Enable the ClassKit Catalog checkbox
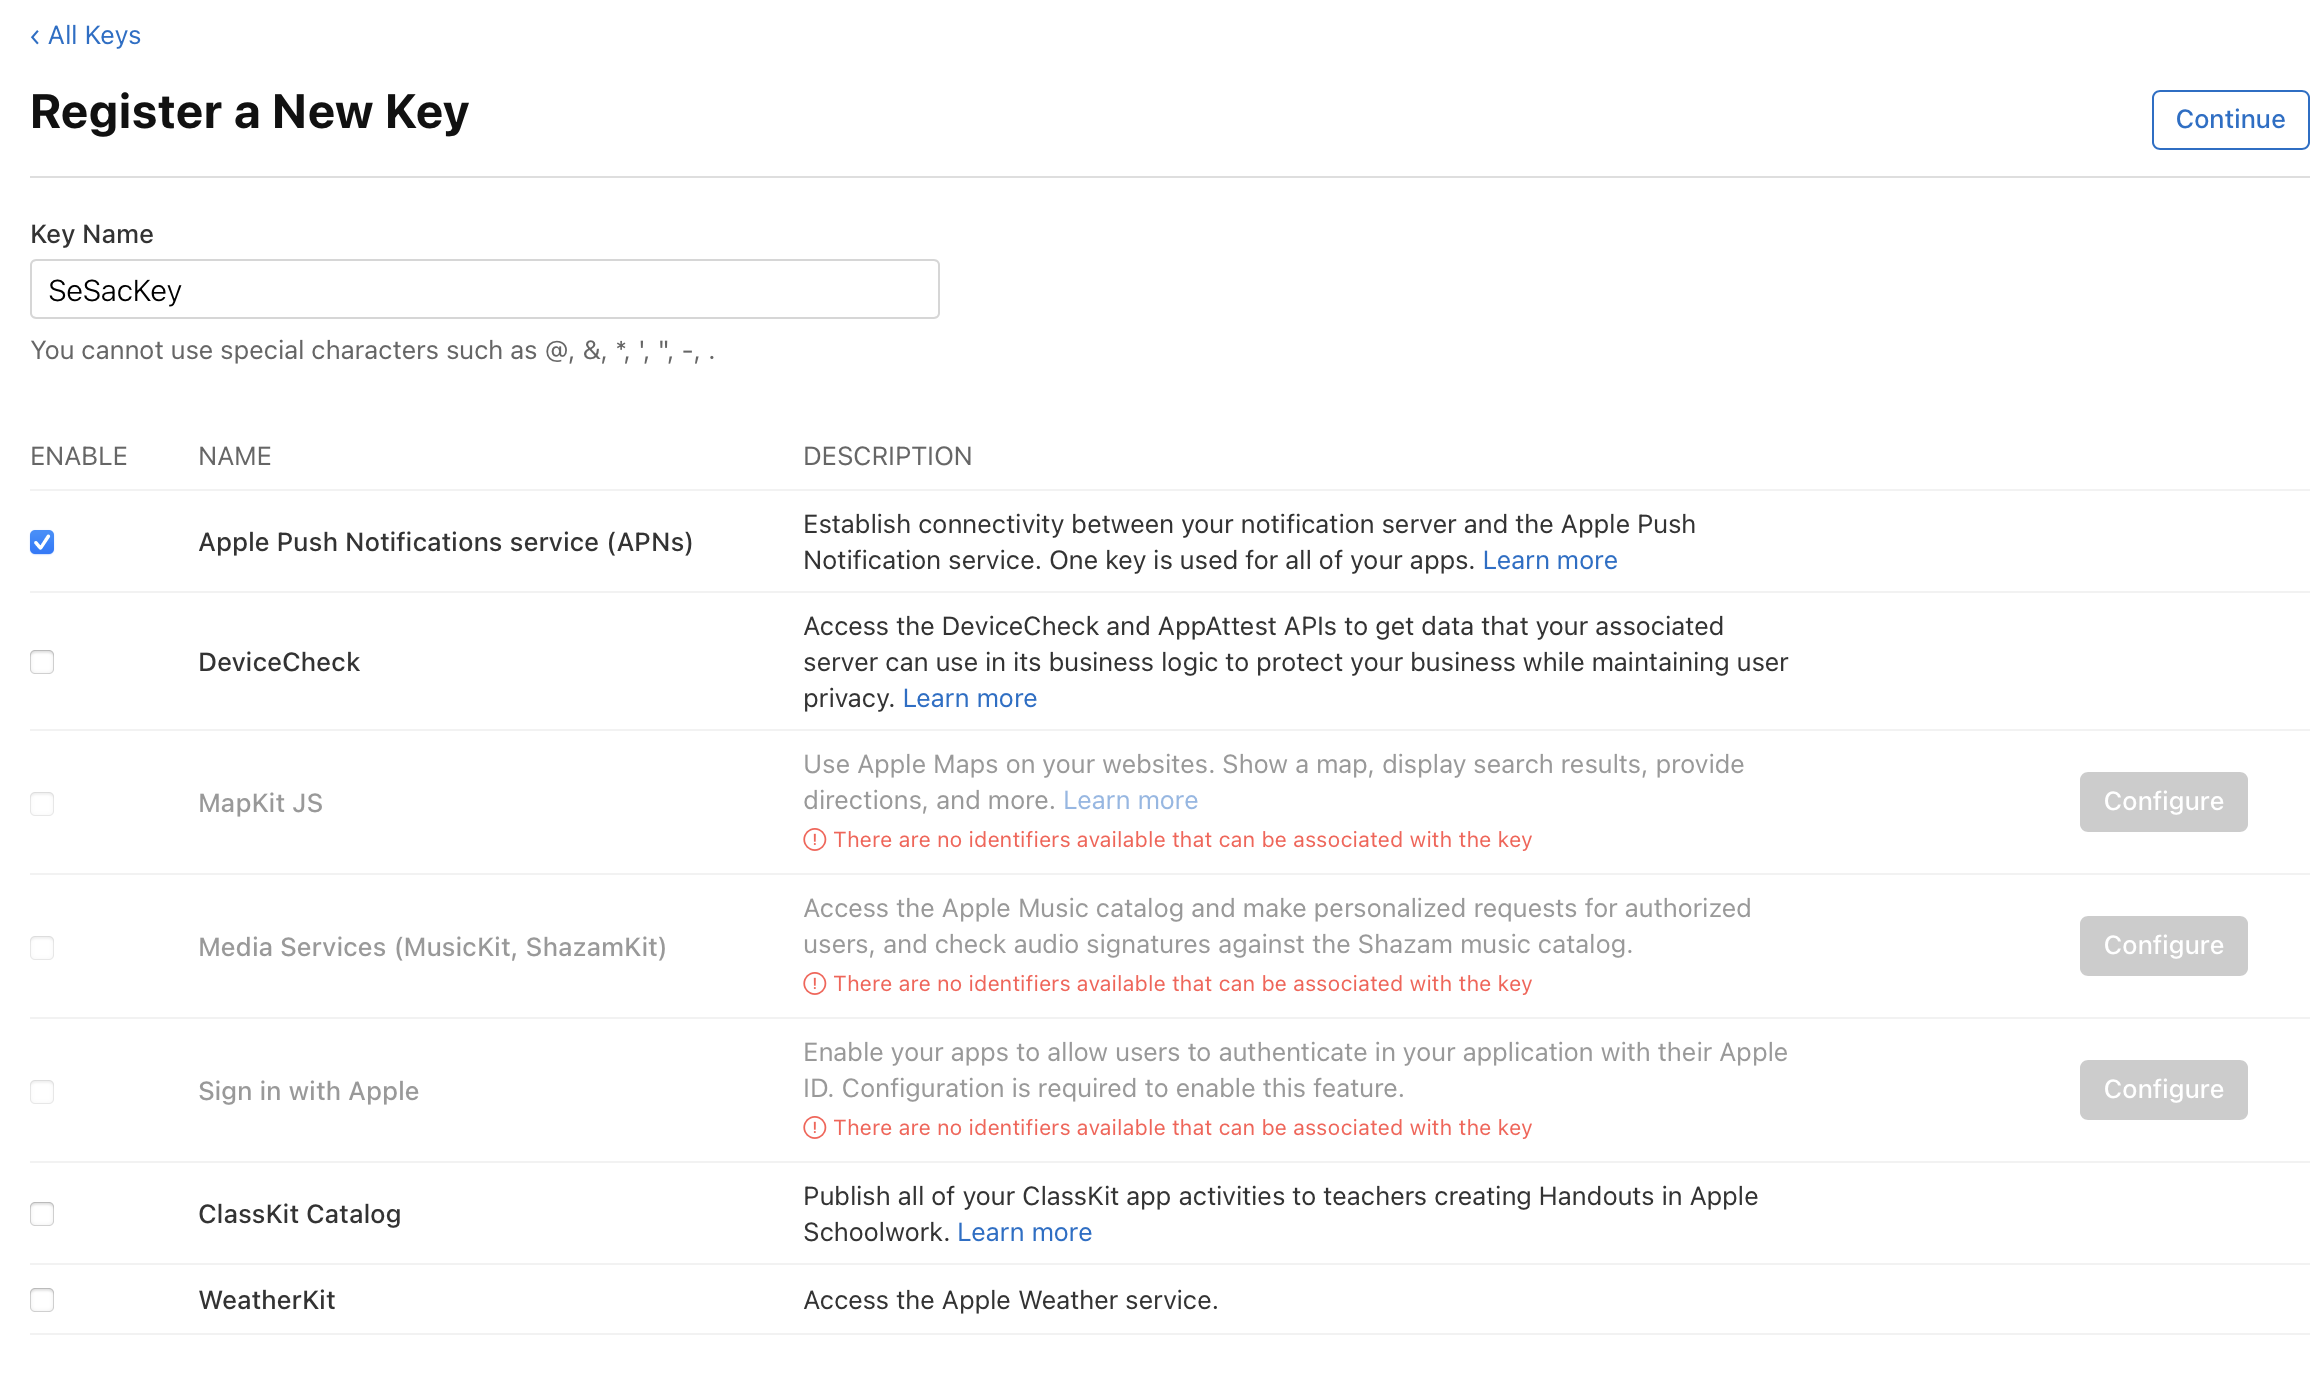 (x=42, y=1214)
